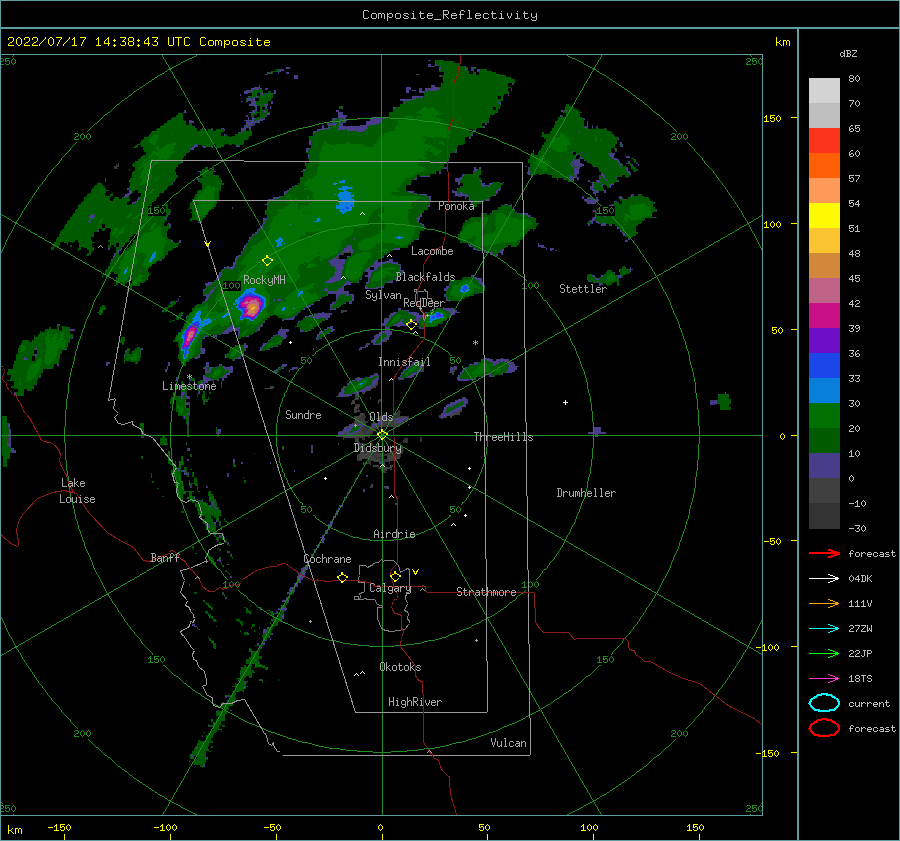The width and height of the screenshot is (900, 841).
Task: Click the Airdrie town label
Action: (x=394, y=534)
